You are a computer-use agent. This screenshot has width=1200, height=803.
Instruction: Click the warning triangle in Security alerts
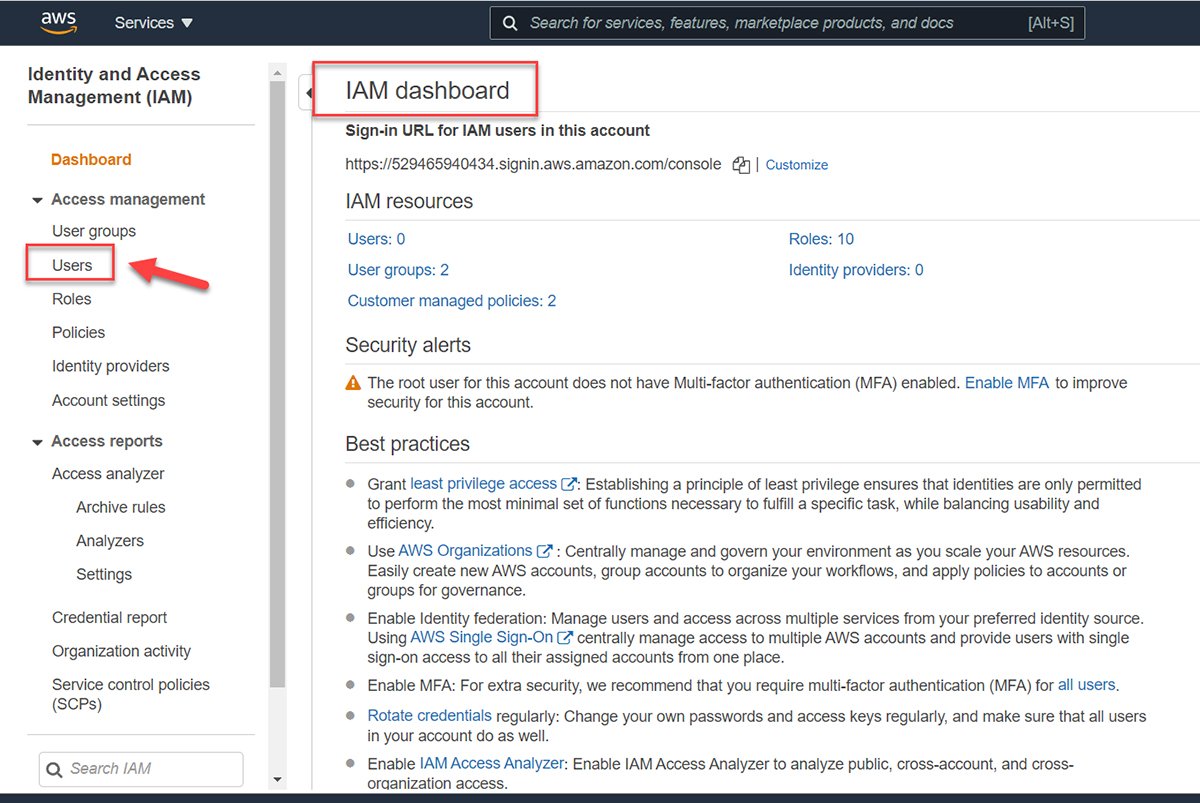[353, 382]
